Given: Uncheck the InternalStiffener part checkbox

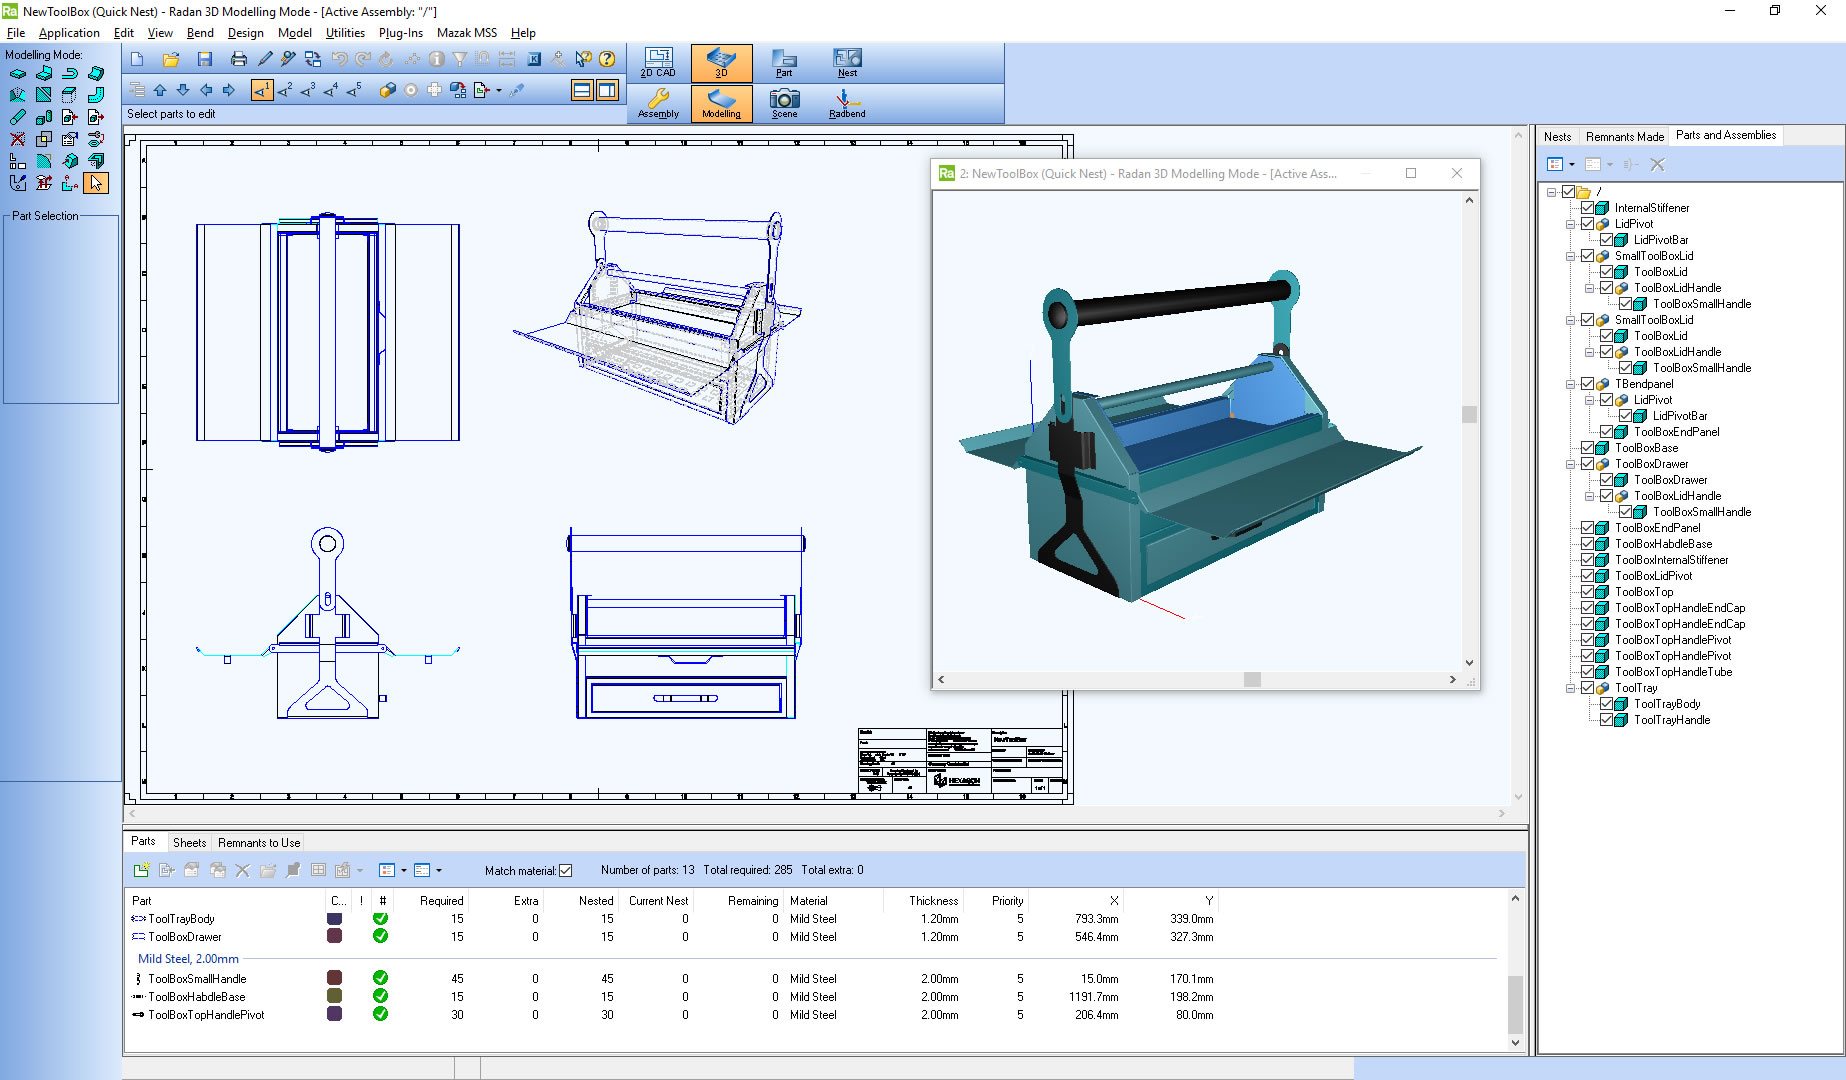Looking at the screenshot, I should tap(1587, 208).
